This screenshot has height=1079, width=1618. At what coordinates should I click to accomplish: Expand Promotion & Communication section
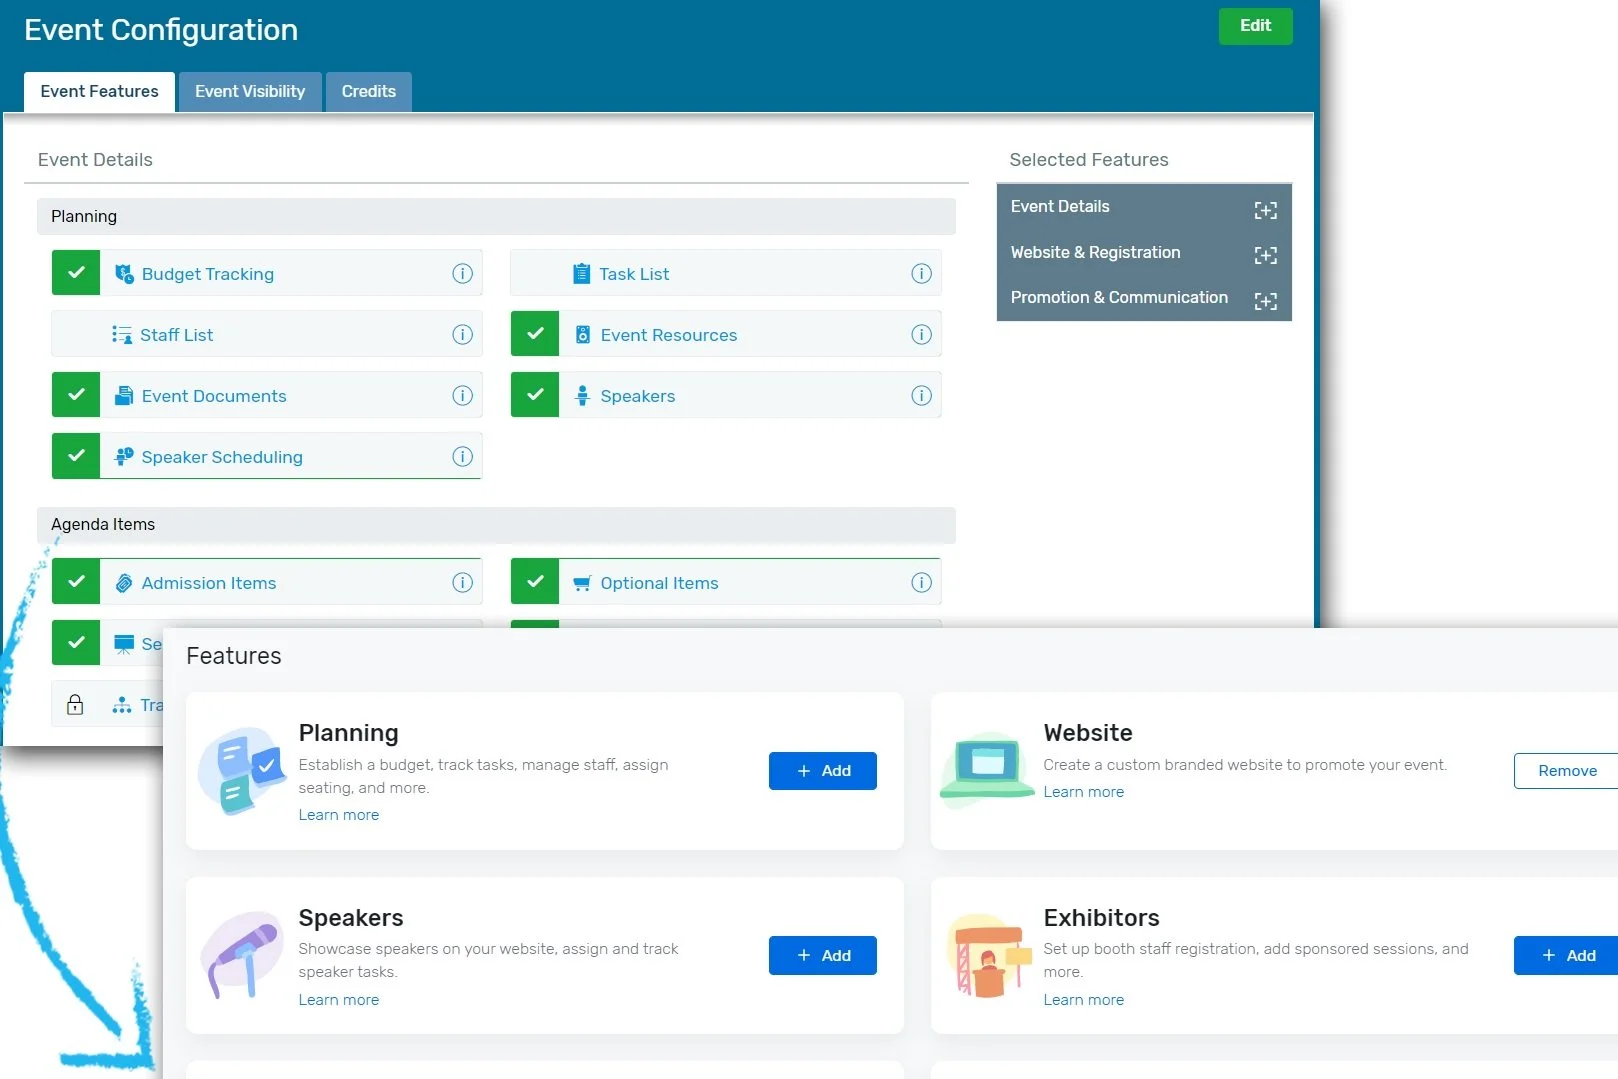click(x=1265, y=301)
